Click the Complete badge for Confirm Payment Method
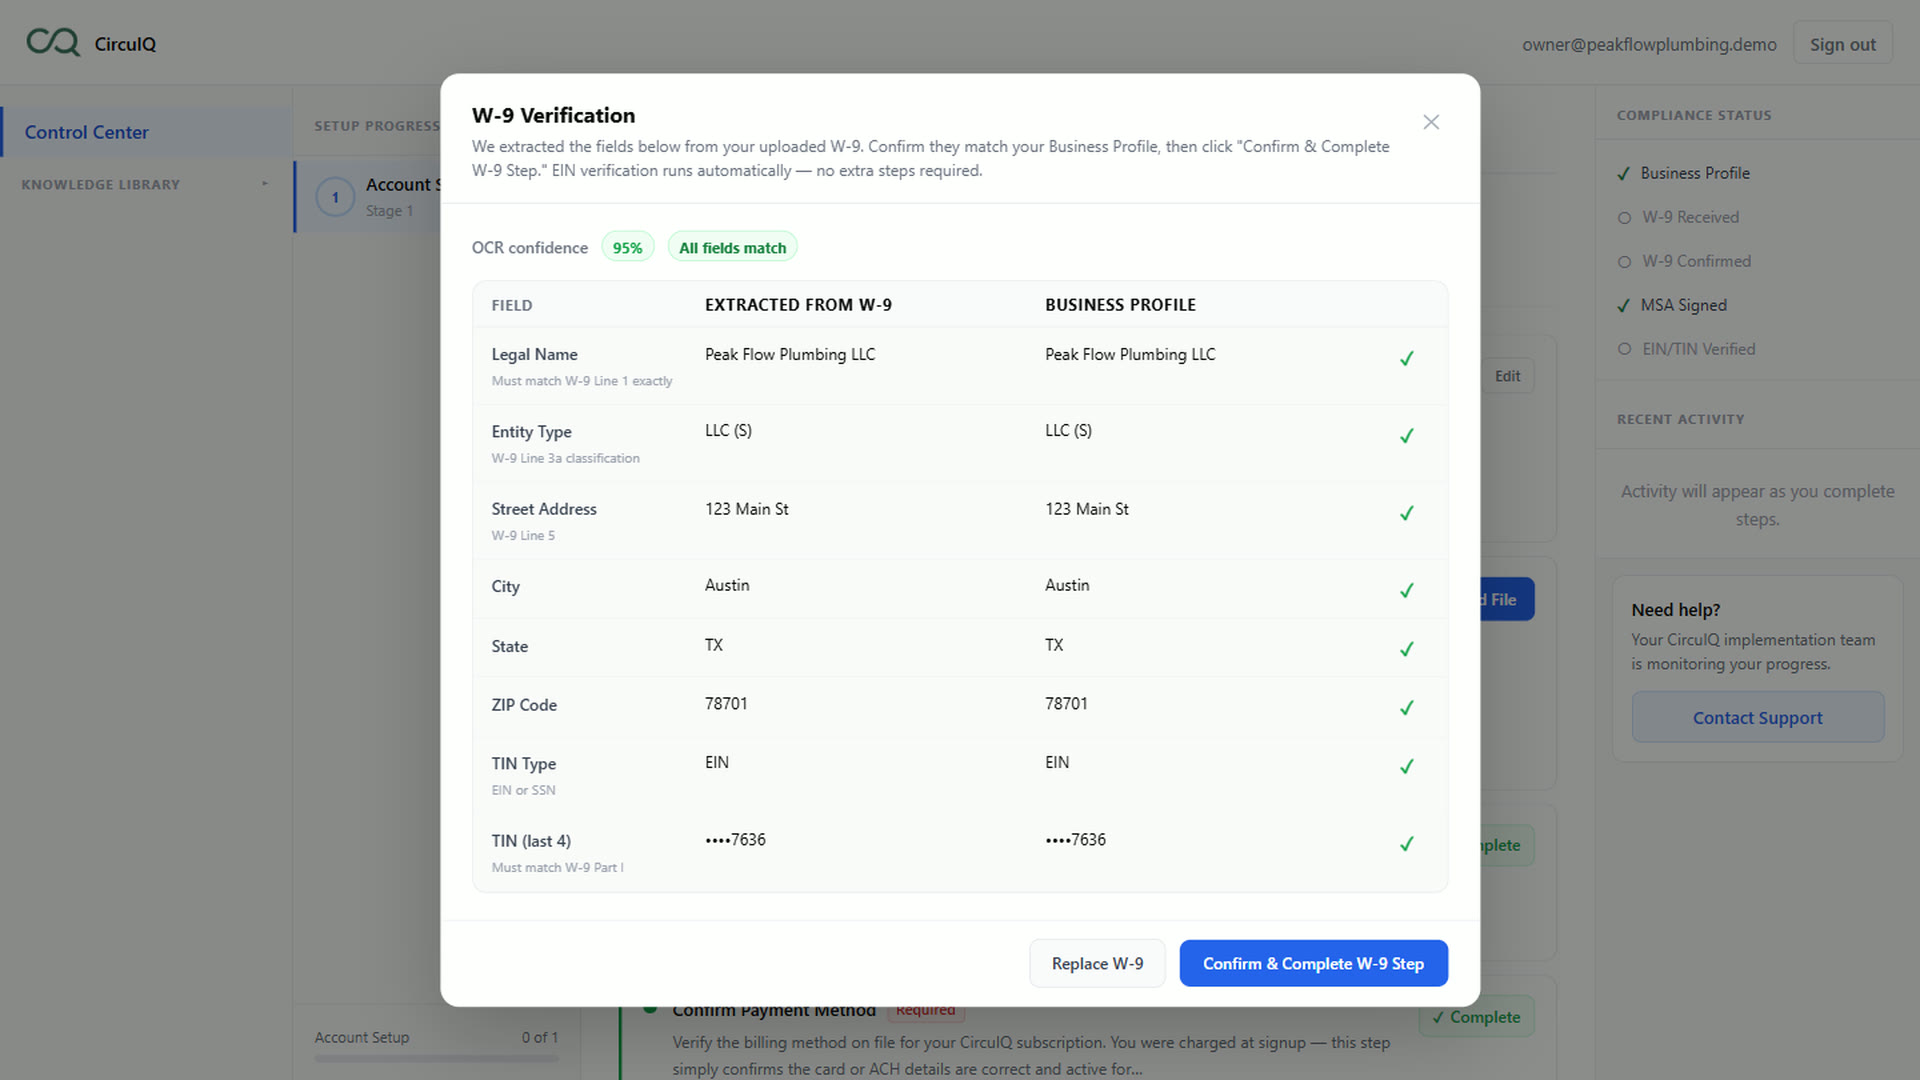This screenshot has width=1920, height=1080. tap(1476, 1017)
